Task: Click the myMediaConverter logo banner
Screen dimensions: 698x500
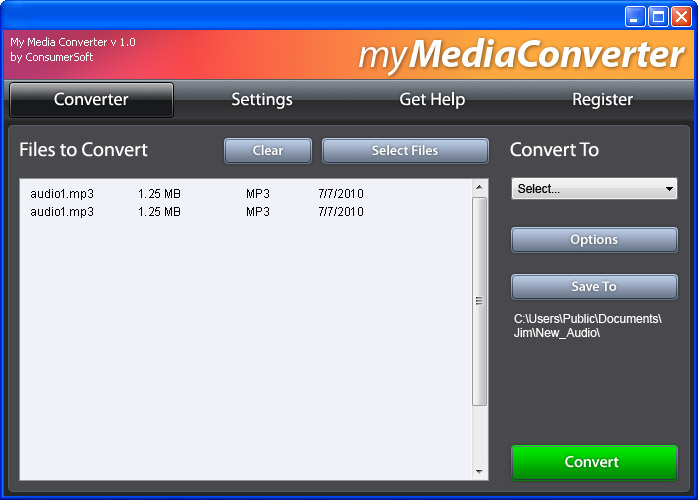Action: tap(521, 54)
